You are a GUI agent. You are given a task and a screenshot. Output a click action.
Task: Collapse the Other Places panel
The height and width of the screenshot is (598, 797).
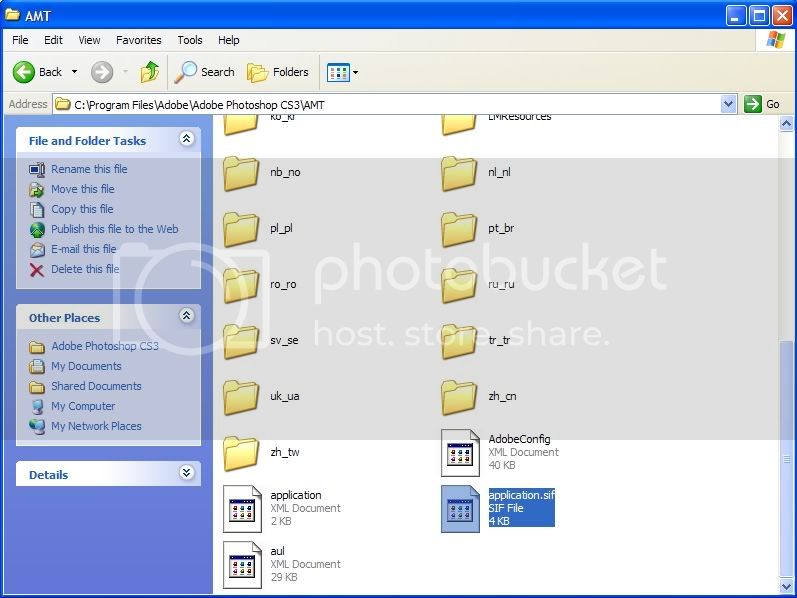pos(186,317)
